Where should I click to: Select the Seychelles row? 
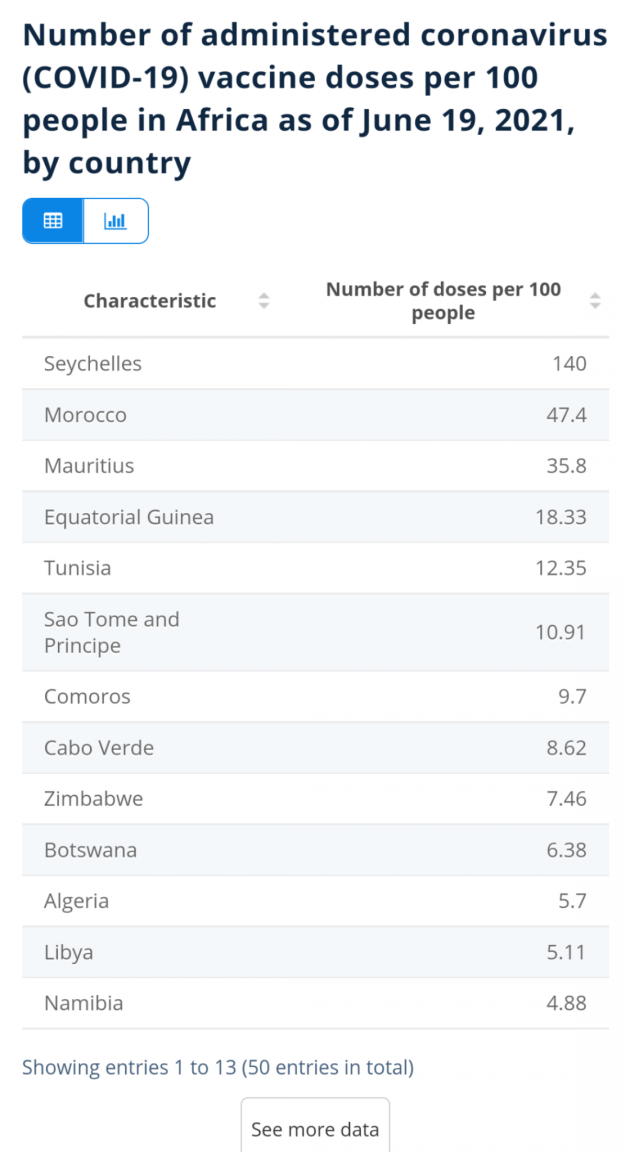(x=316, y=364)
